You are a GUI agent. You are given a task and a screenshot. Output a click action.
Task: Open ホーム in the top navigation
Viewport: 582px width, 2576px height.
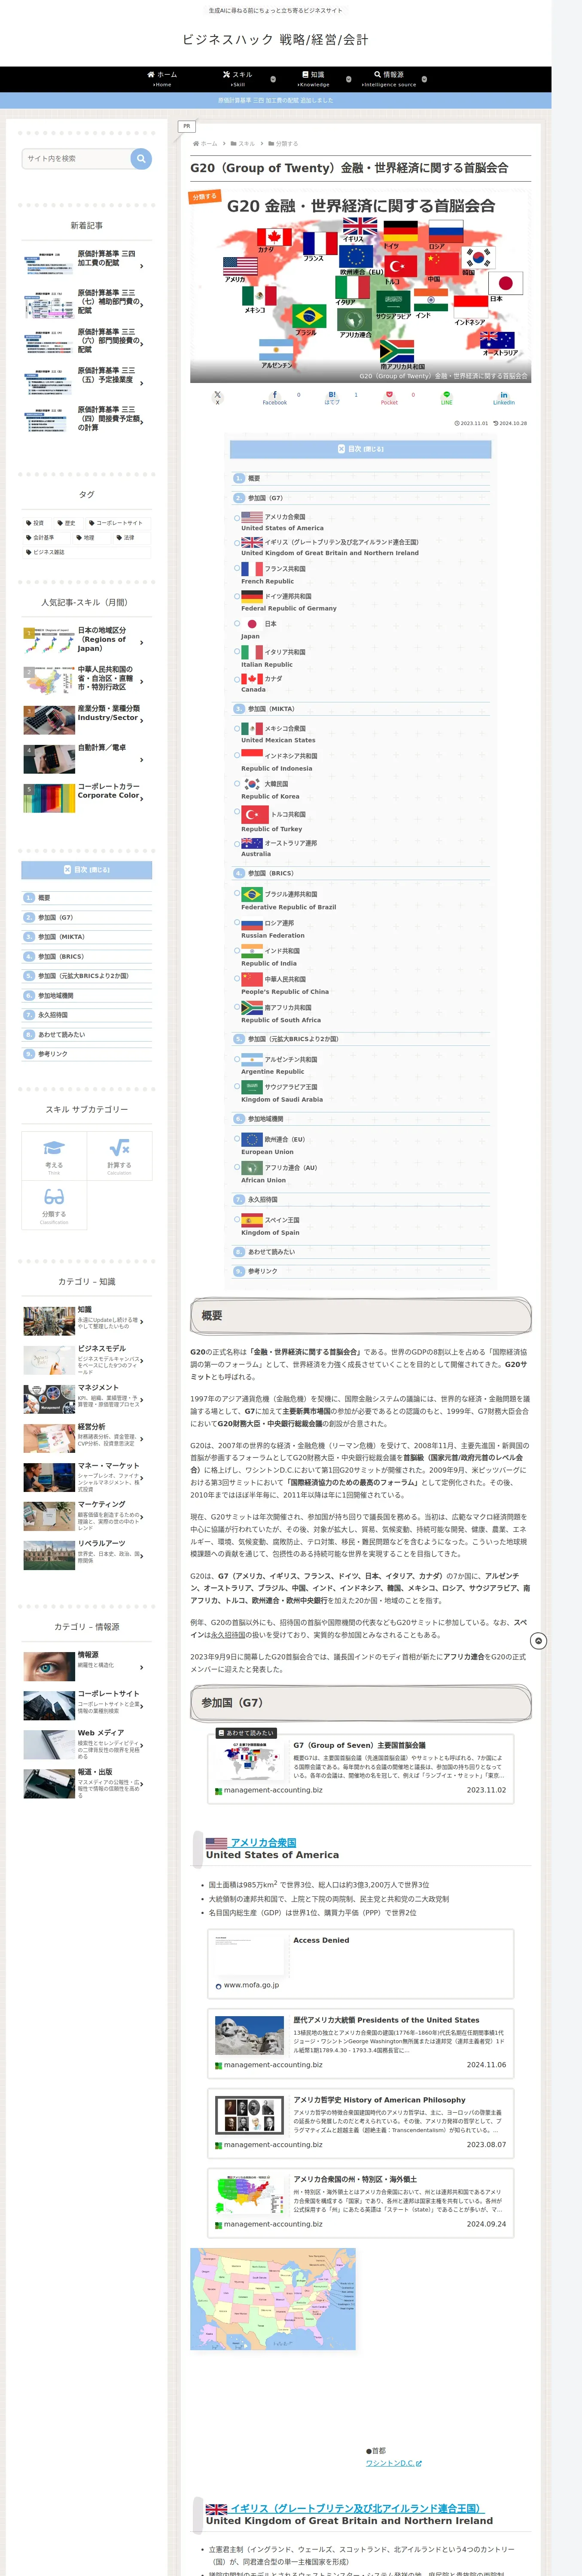tap(162, 79)
